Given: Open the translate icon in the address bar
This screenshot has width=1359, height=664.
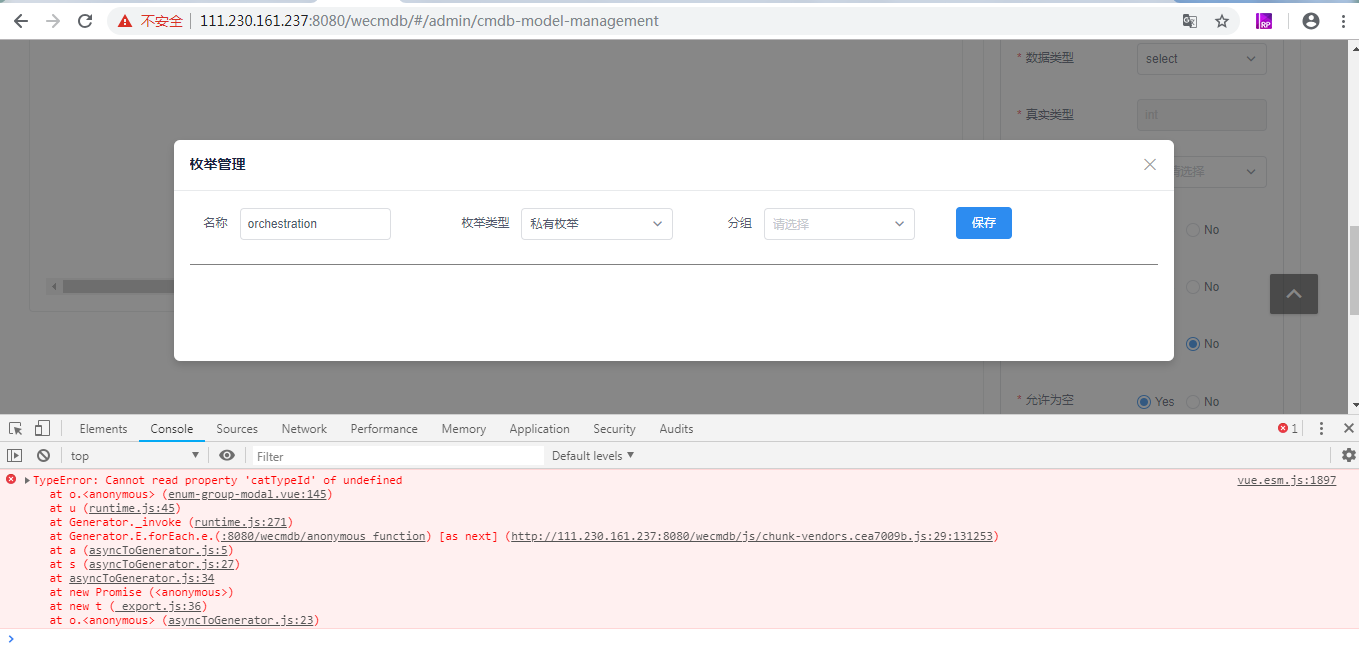Looking at the screenshot, I should click(x=1189, y=20).
